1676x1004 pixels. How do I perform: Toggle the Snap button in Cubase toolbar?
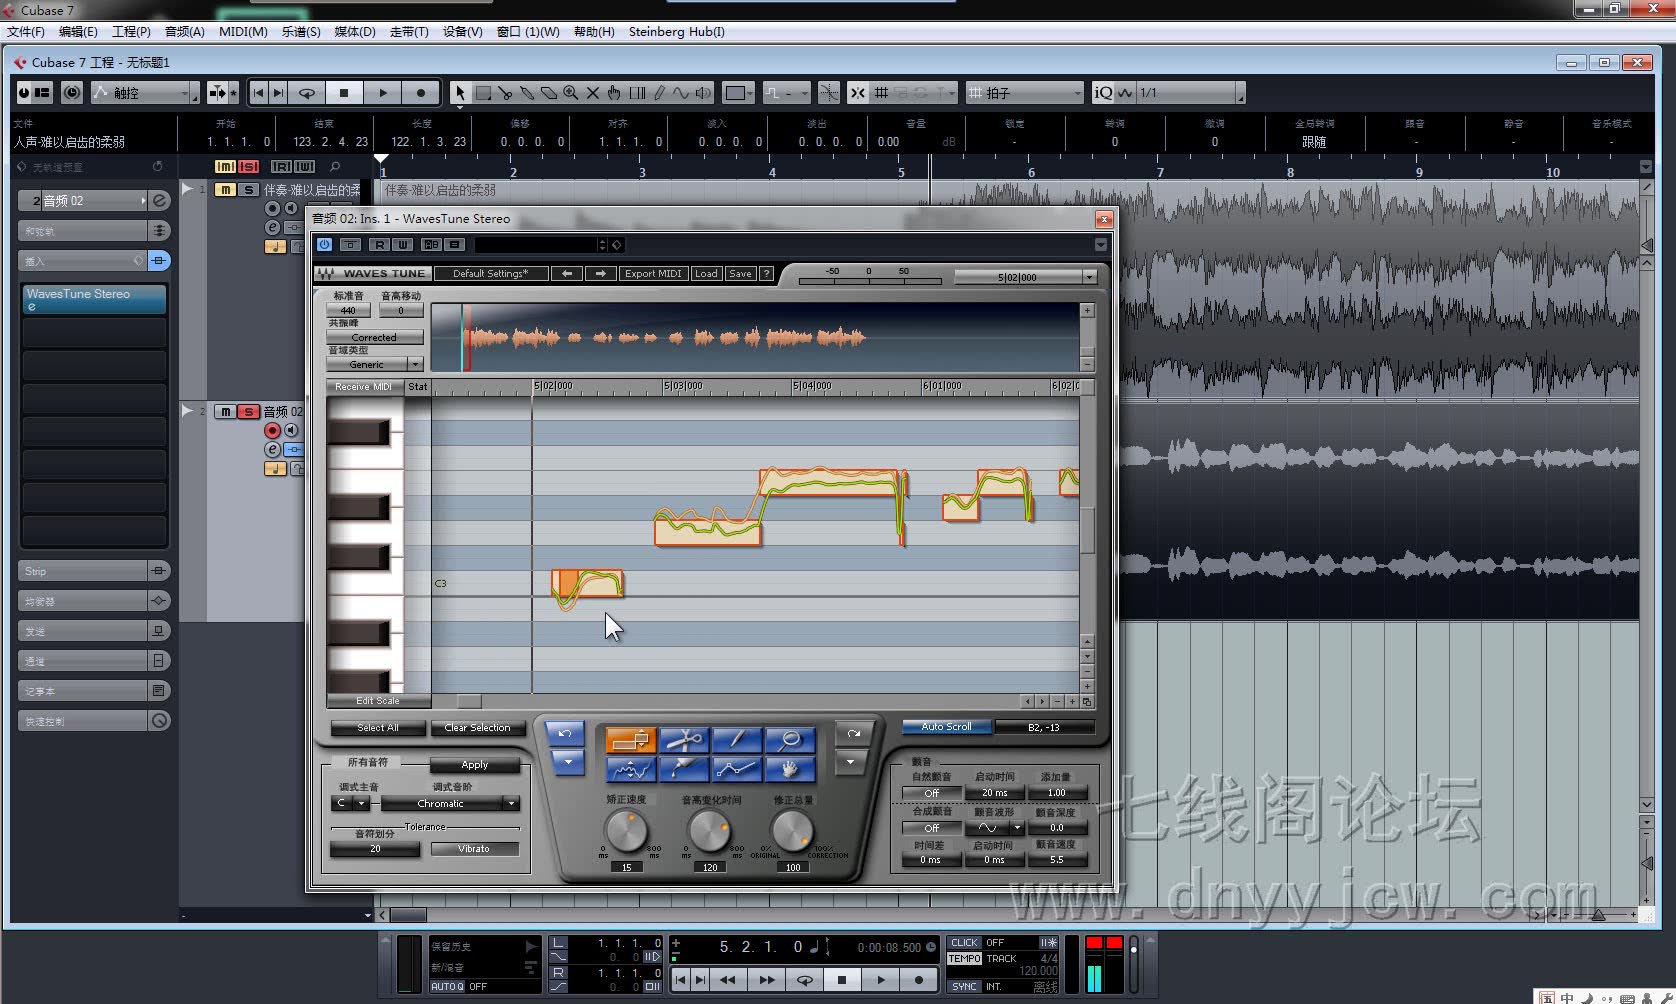pyautogui.click(x=858, y=93)
